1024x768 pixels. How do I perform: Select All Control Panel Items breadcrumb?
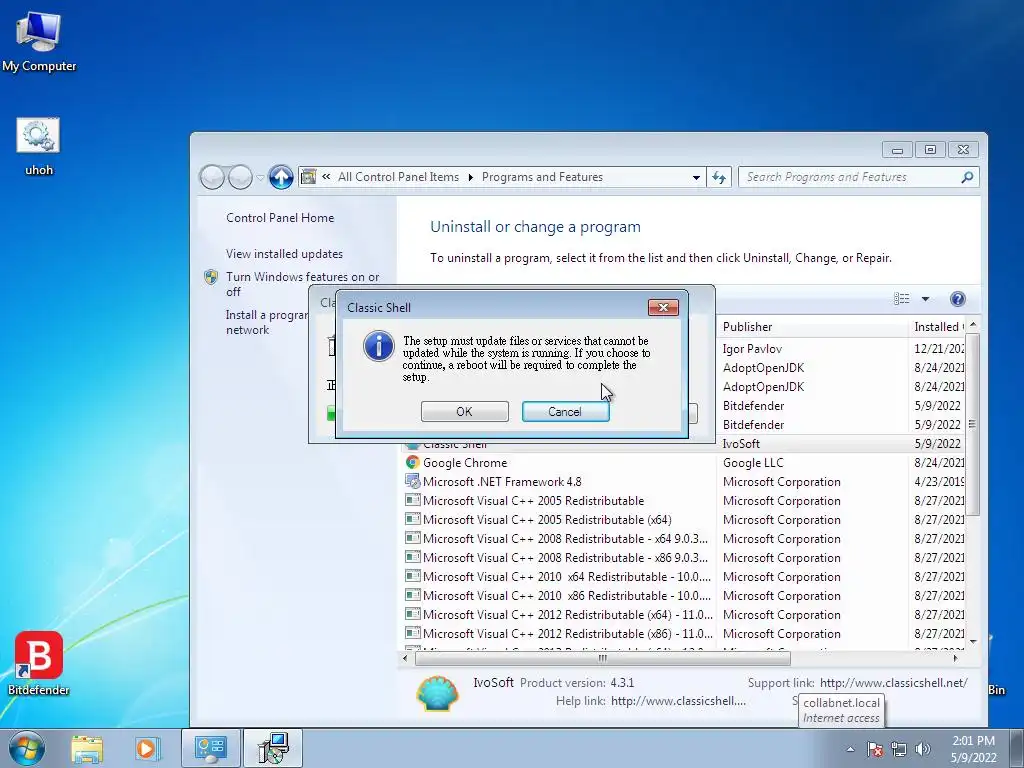click(x=398, y=177)
